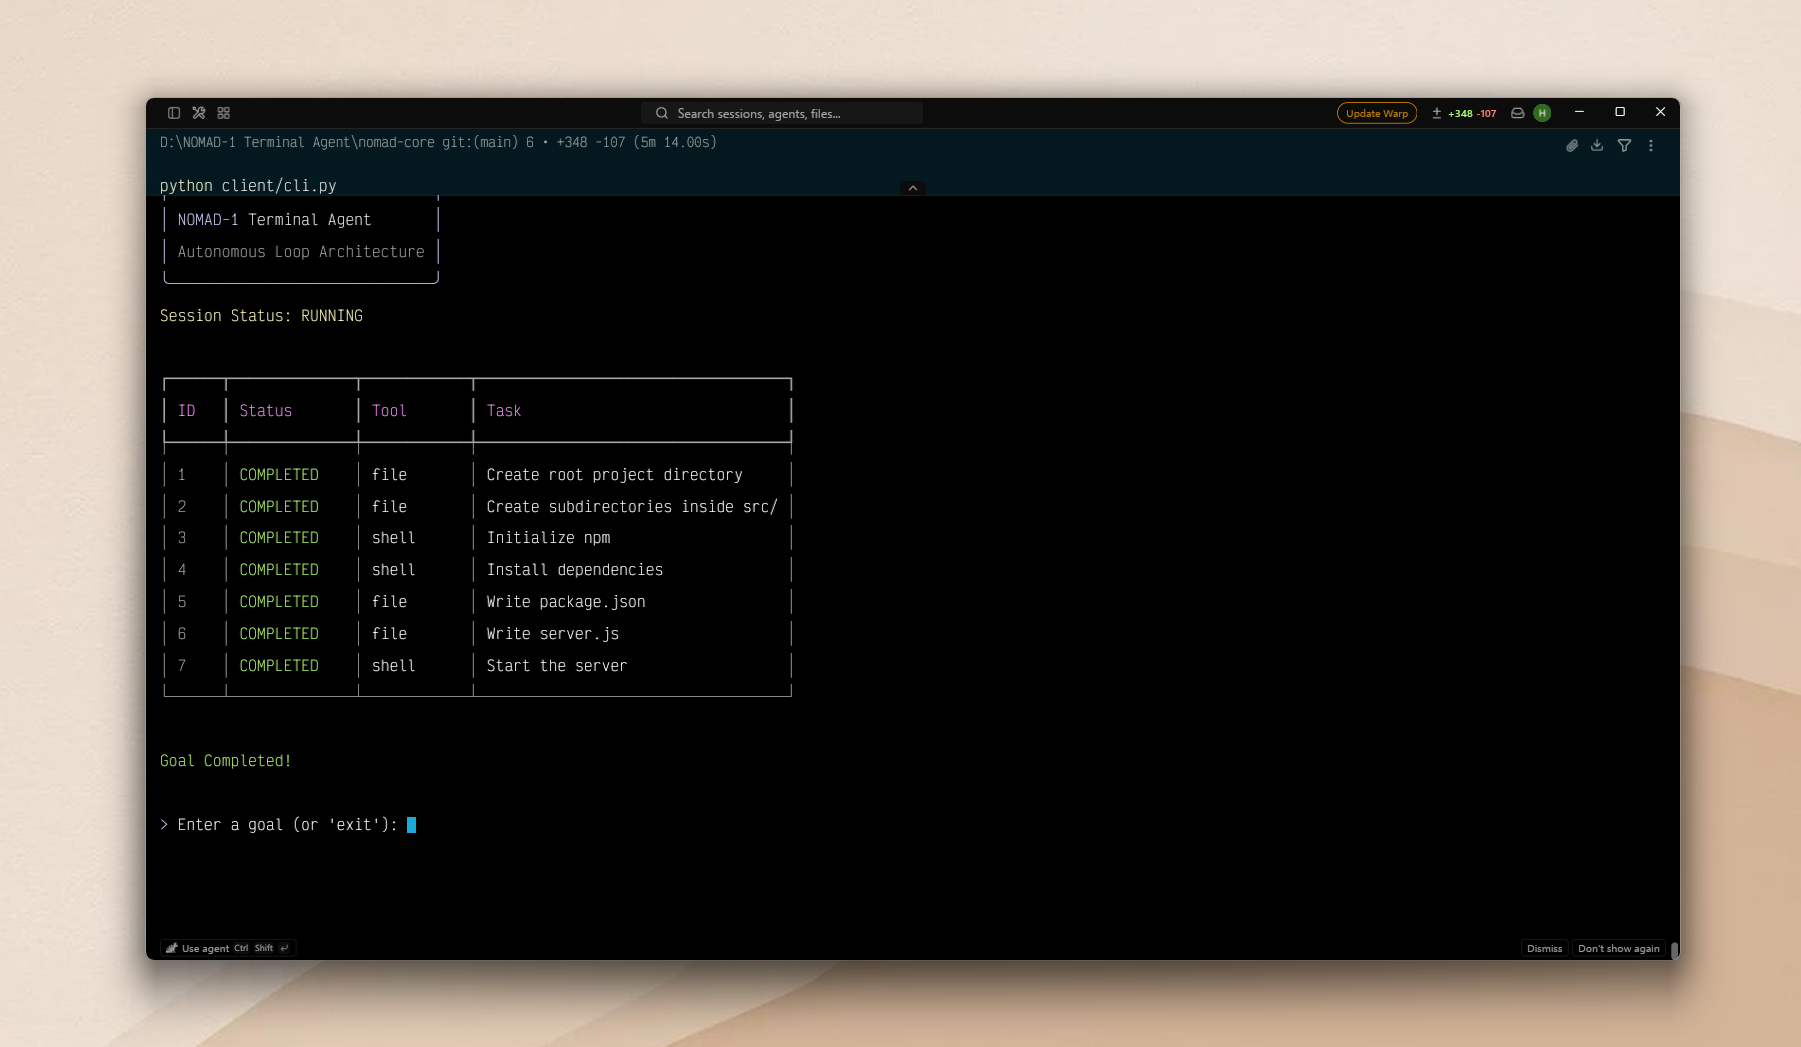Open the green H user avatar

1542,113
